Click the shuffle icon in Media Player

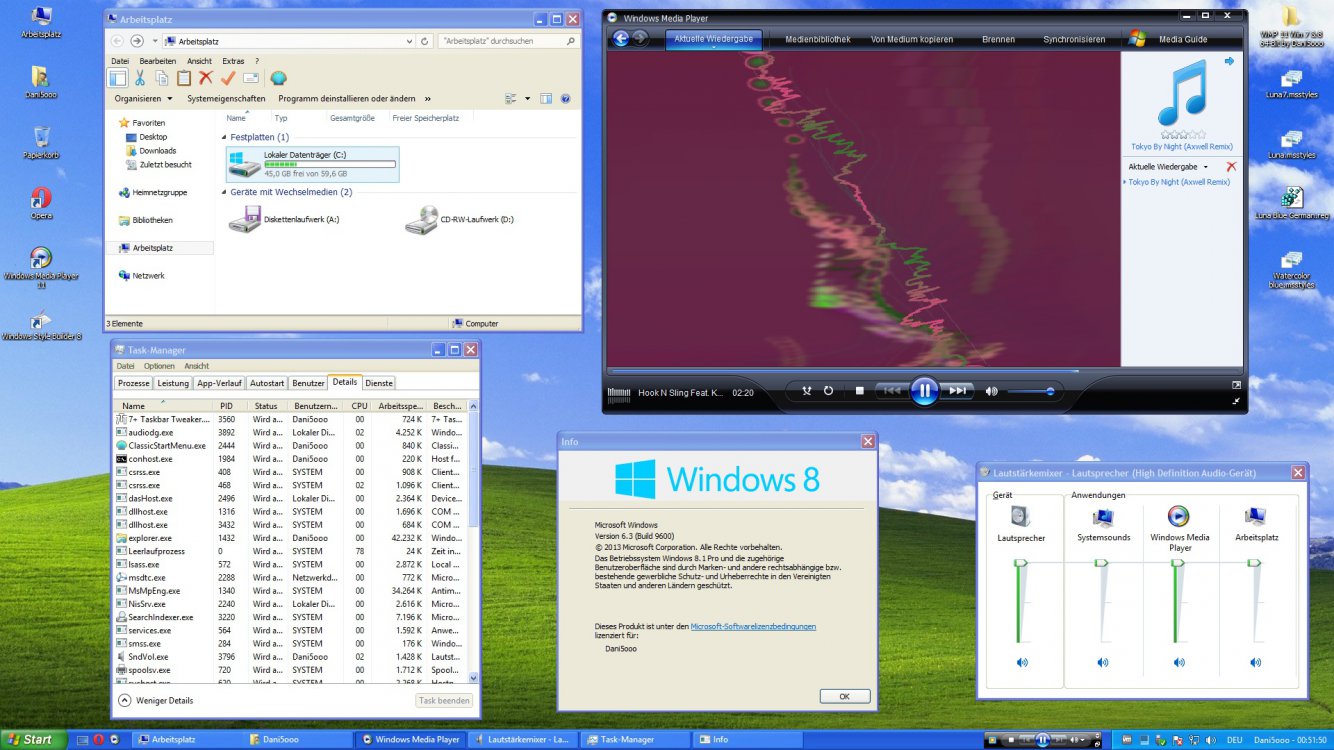pyautogui.click(x=806, y=391)
